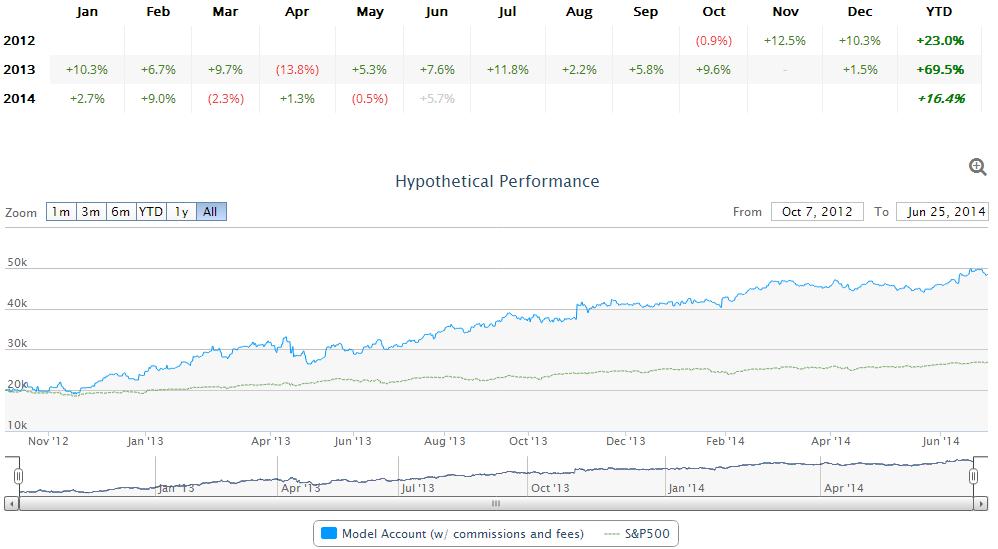Click the magnifier zoom-in icon
Viewport: 998px width, 549px height.
[x=978, y=167]
